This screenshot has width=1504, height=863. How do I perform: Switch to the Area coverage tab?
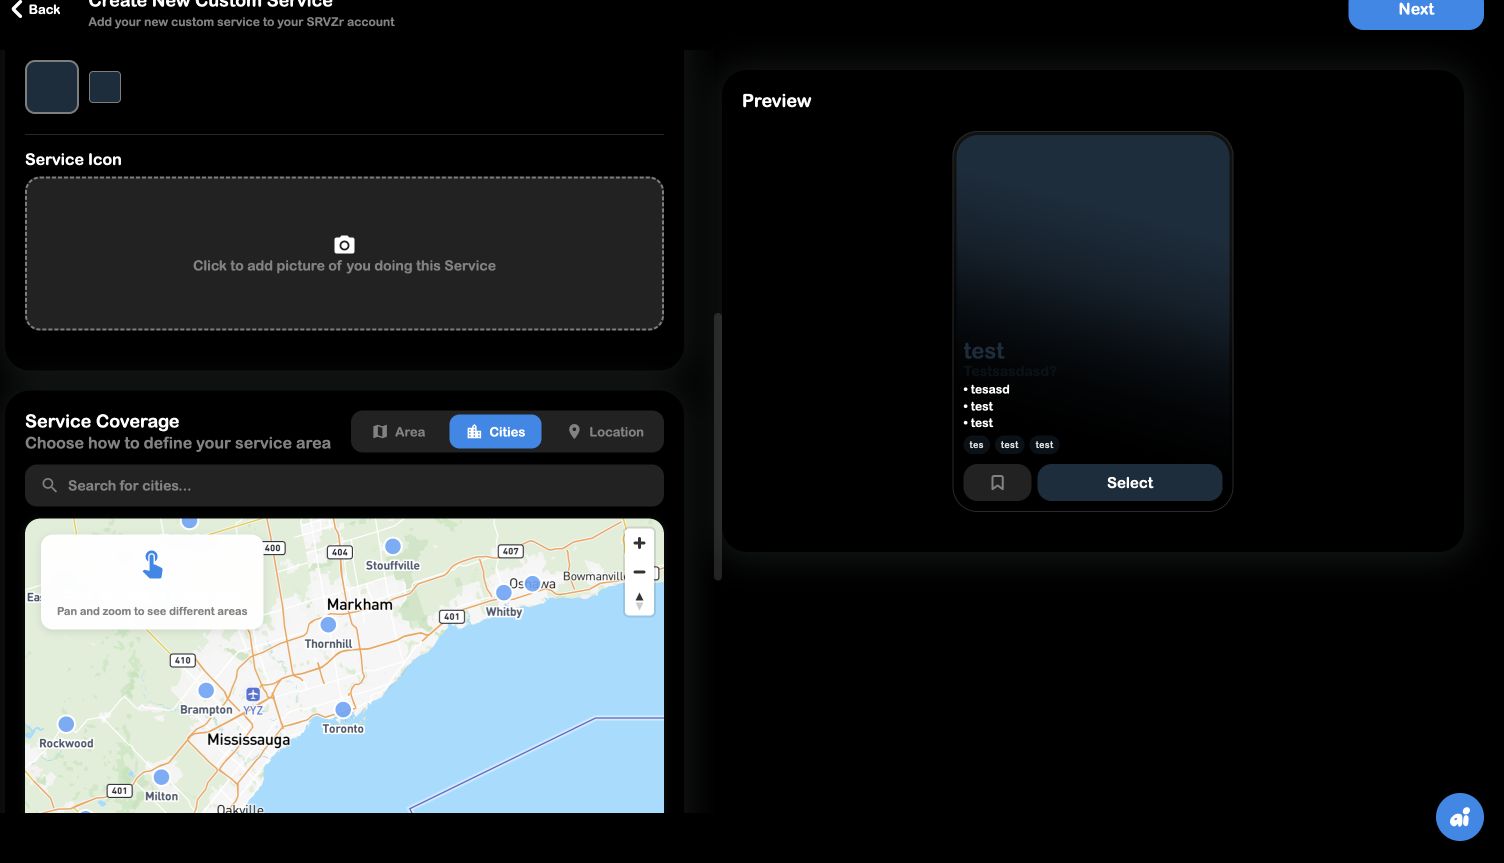pos(398,432)
